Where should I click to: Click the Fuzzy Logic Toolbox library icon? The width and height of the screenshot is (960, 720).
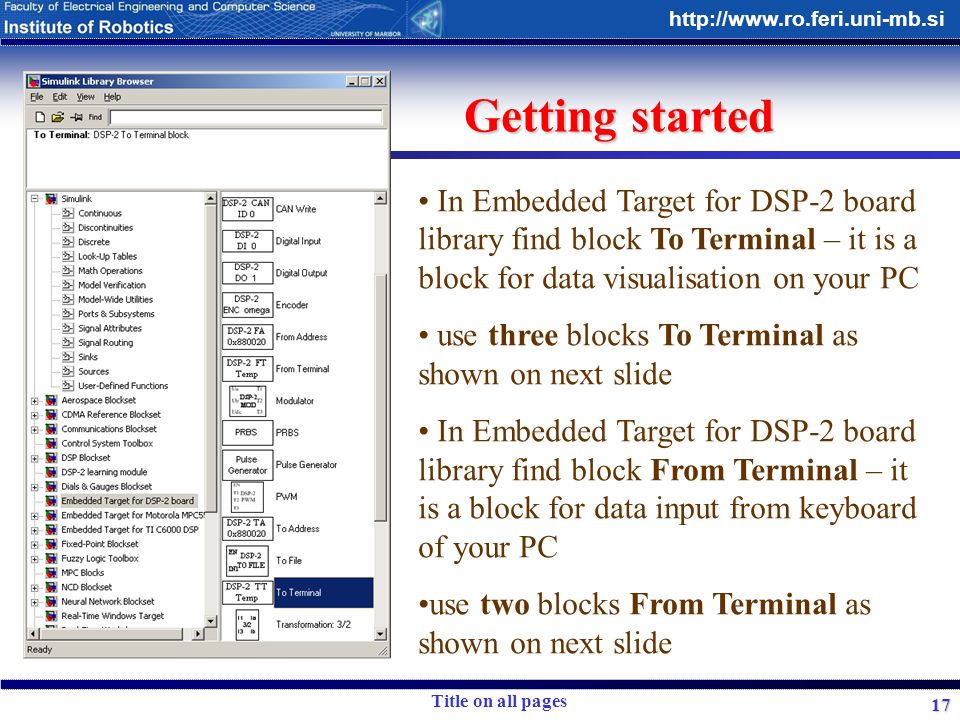[x=51, y=558]
